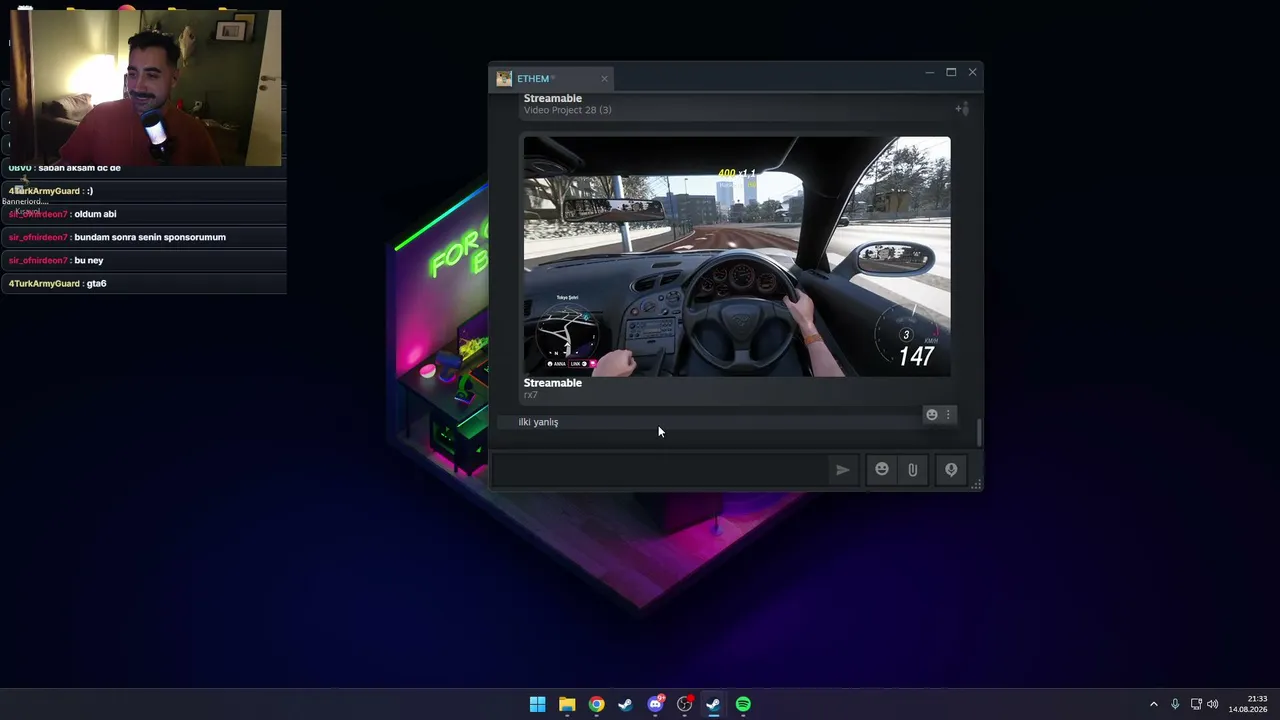1280x720 pixels.
Task: Play the rx7 Streamable video preview
Action: pos(737,256)
